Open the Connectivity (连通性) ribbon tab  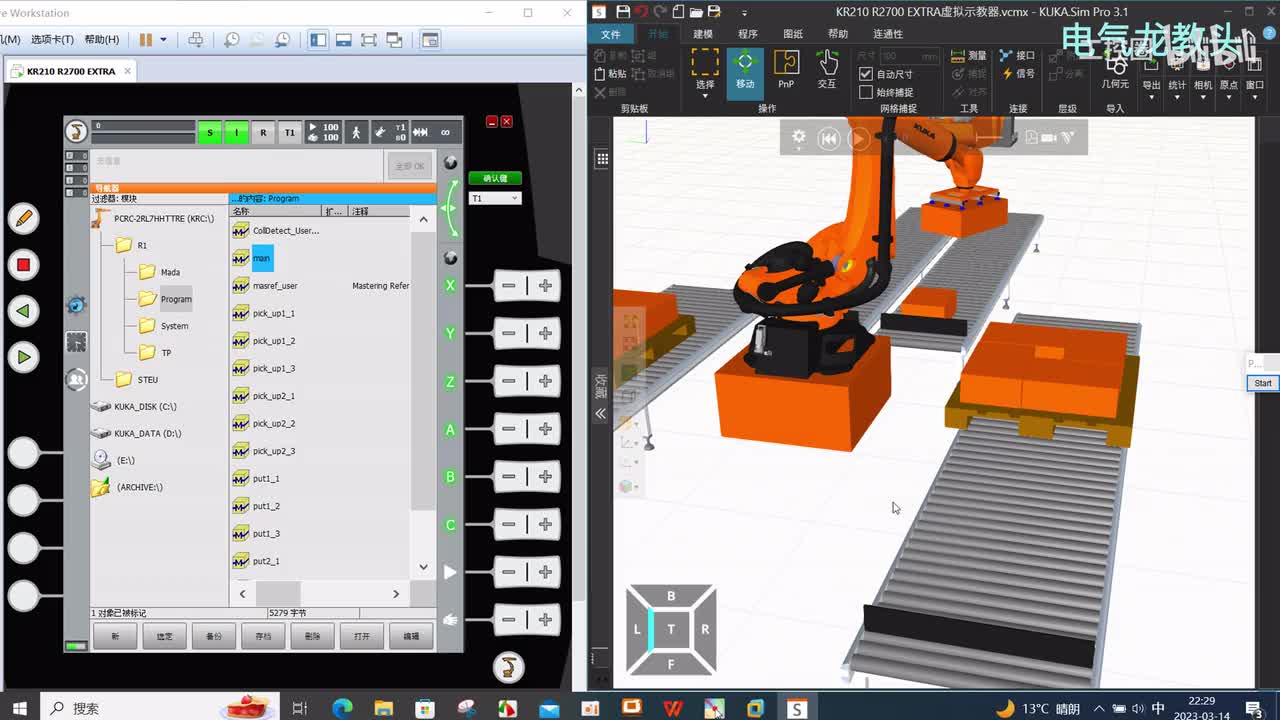[888, 34]
